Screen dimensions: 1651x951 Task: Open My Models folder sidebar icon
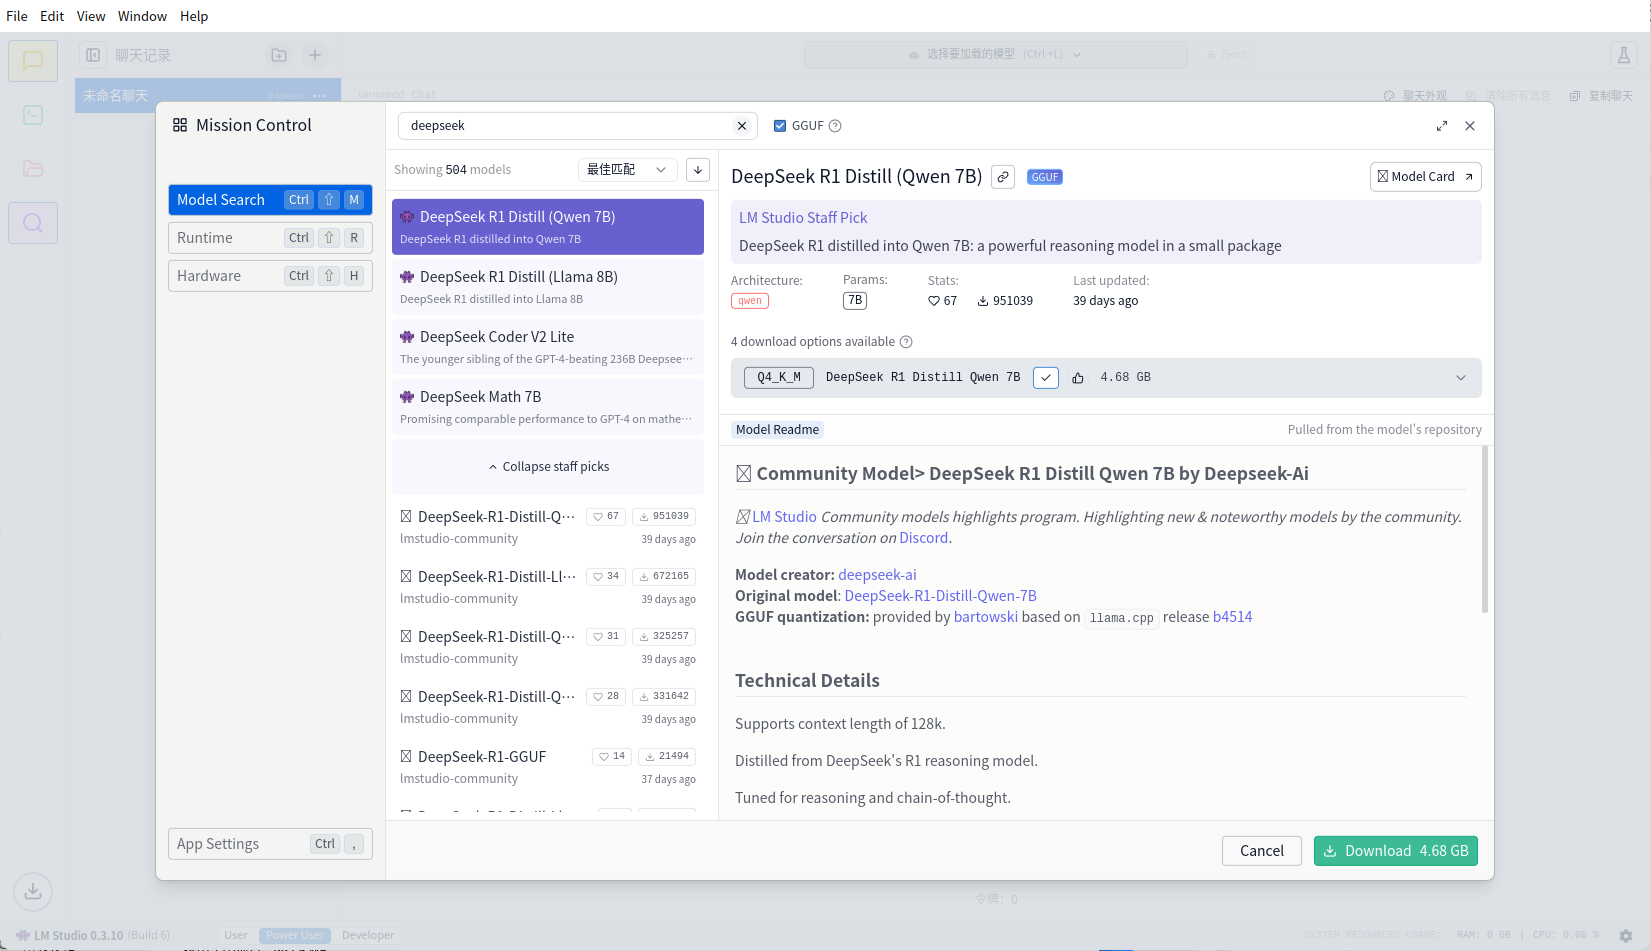coord(33,168)
